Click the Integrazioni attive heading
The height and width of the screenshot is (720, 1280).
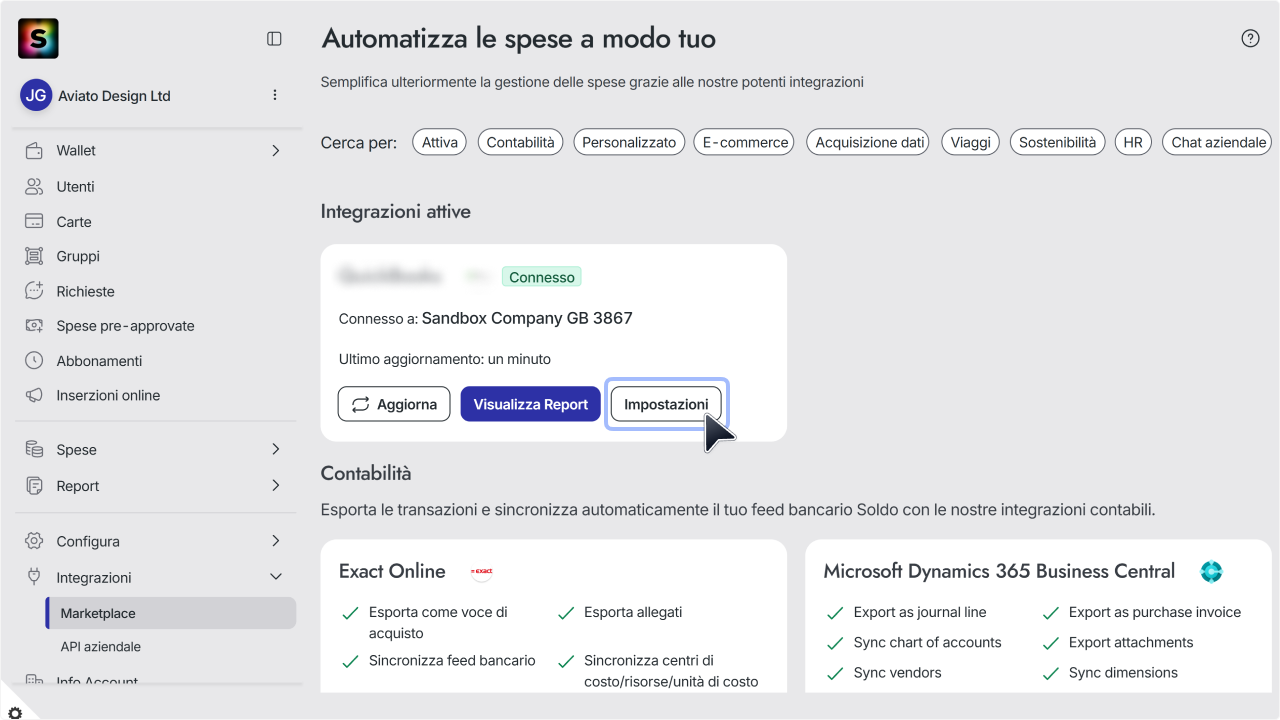[x=395, y=211]
